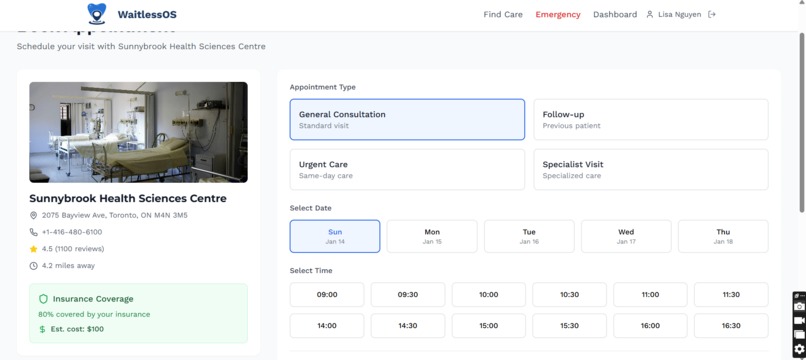Click the phone number +1-416-480-6100
The width and height of the screenshot is (806, 360).
click(x=72, y=232)
